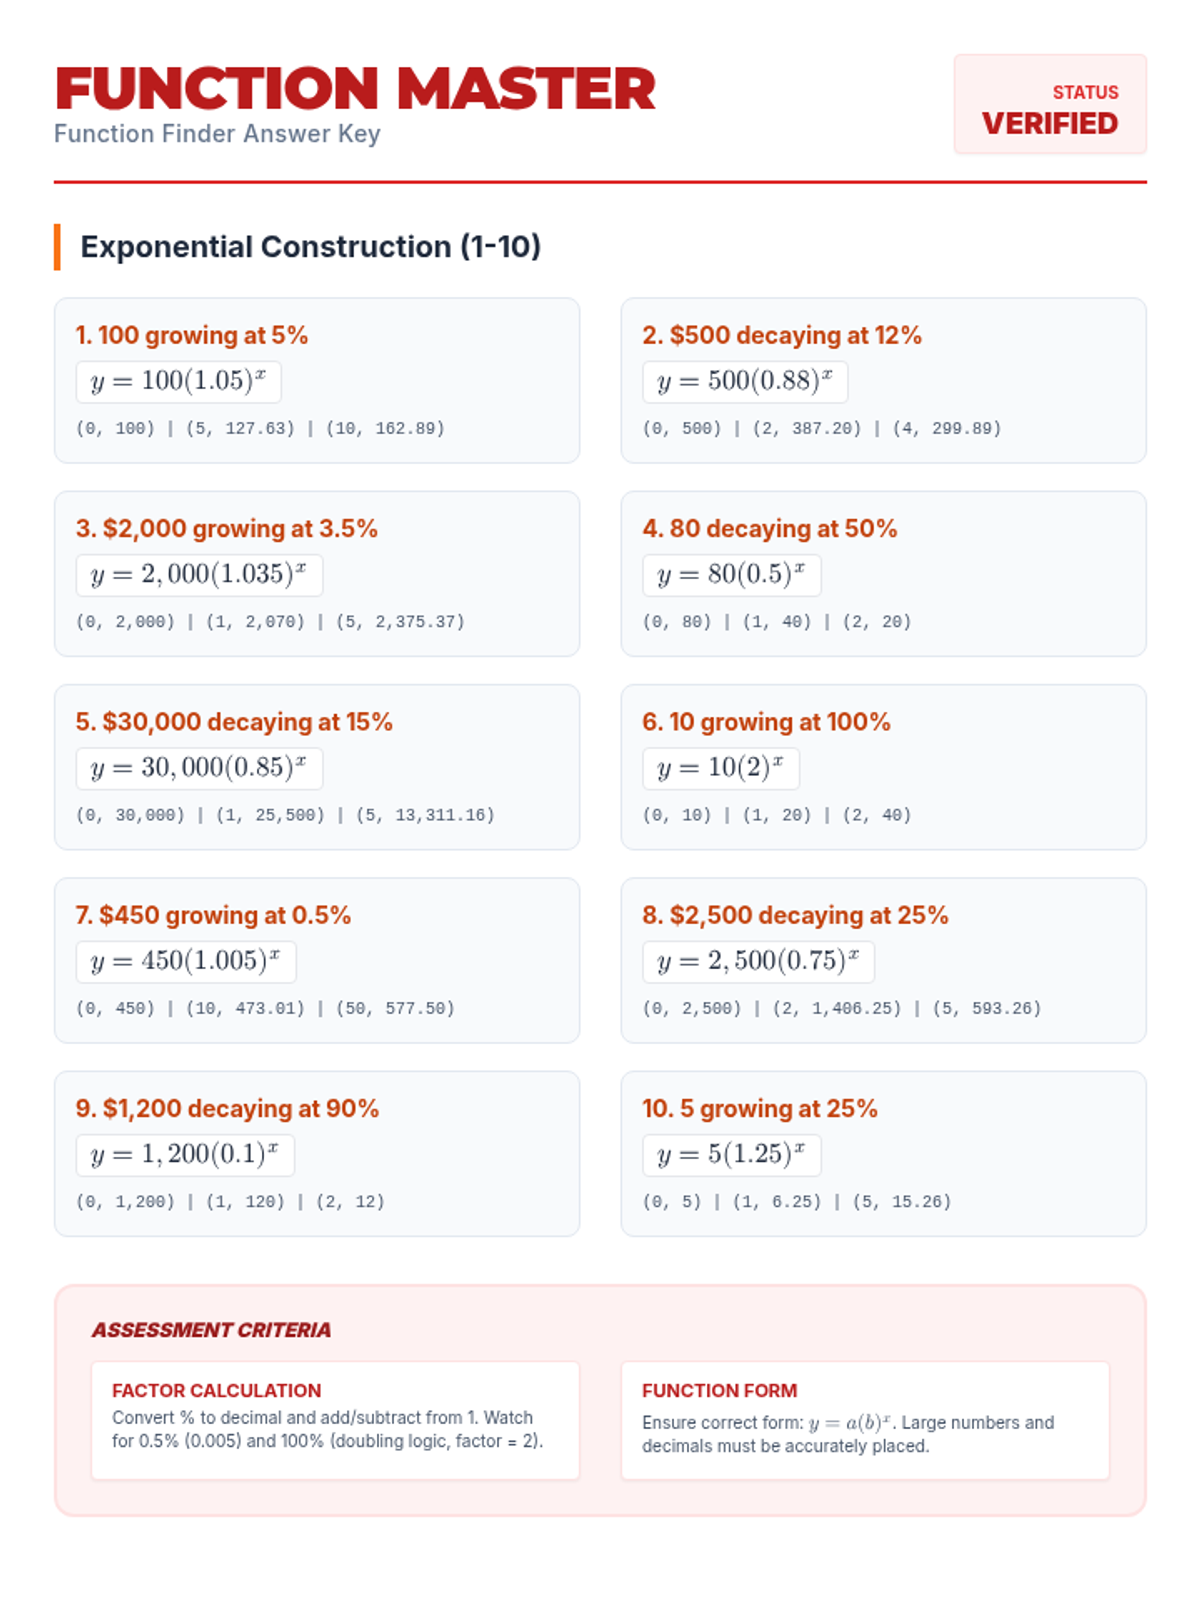Select the Exponential Construction (1-10) heading
1200x1600 pixels.
[310, 247]
